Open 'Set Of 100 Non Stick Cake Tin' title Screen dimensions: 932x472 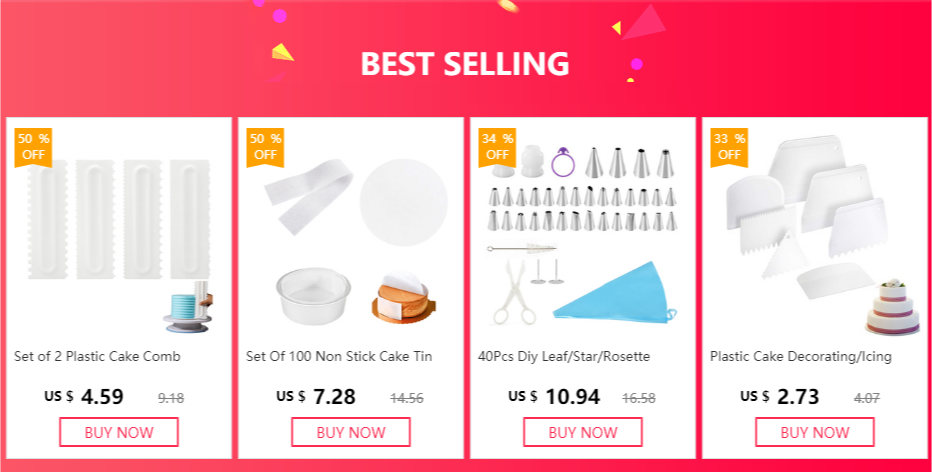[x=339, y=357]
